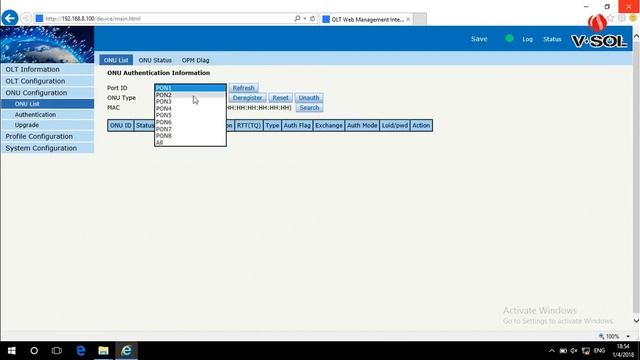The image size is (640, 360).
Task: Click the Deregister button
Action: tap(247, 98)
